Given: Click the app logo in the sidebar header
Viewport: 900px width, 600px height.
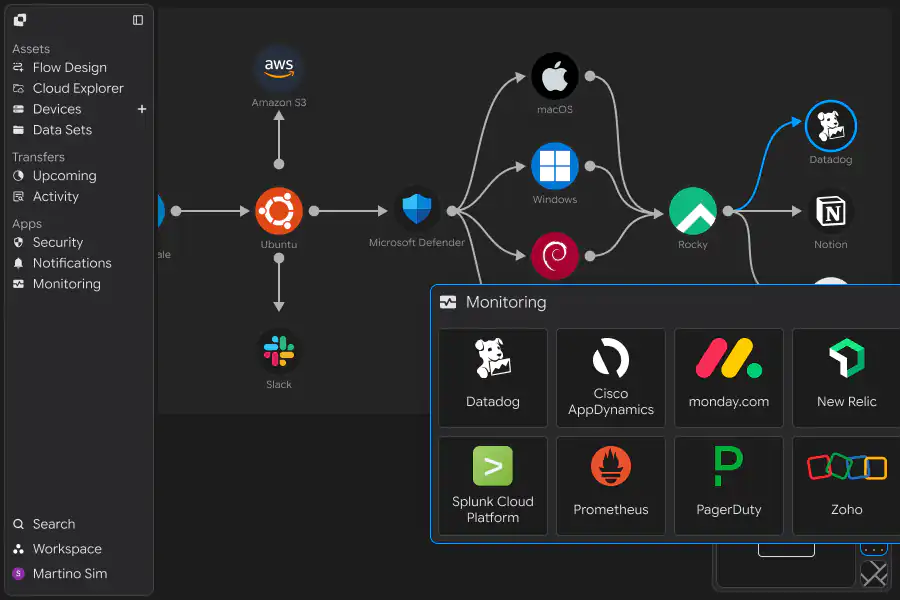Looking at the screenshot, I should [x=20, y=20].
